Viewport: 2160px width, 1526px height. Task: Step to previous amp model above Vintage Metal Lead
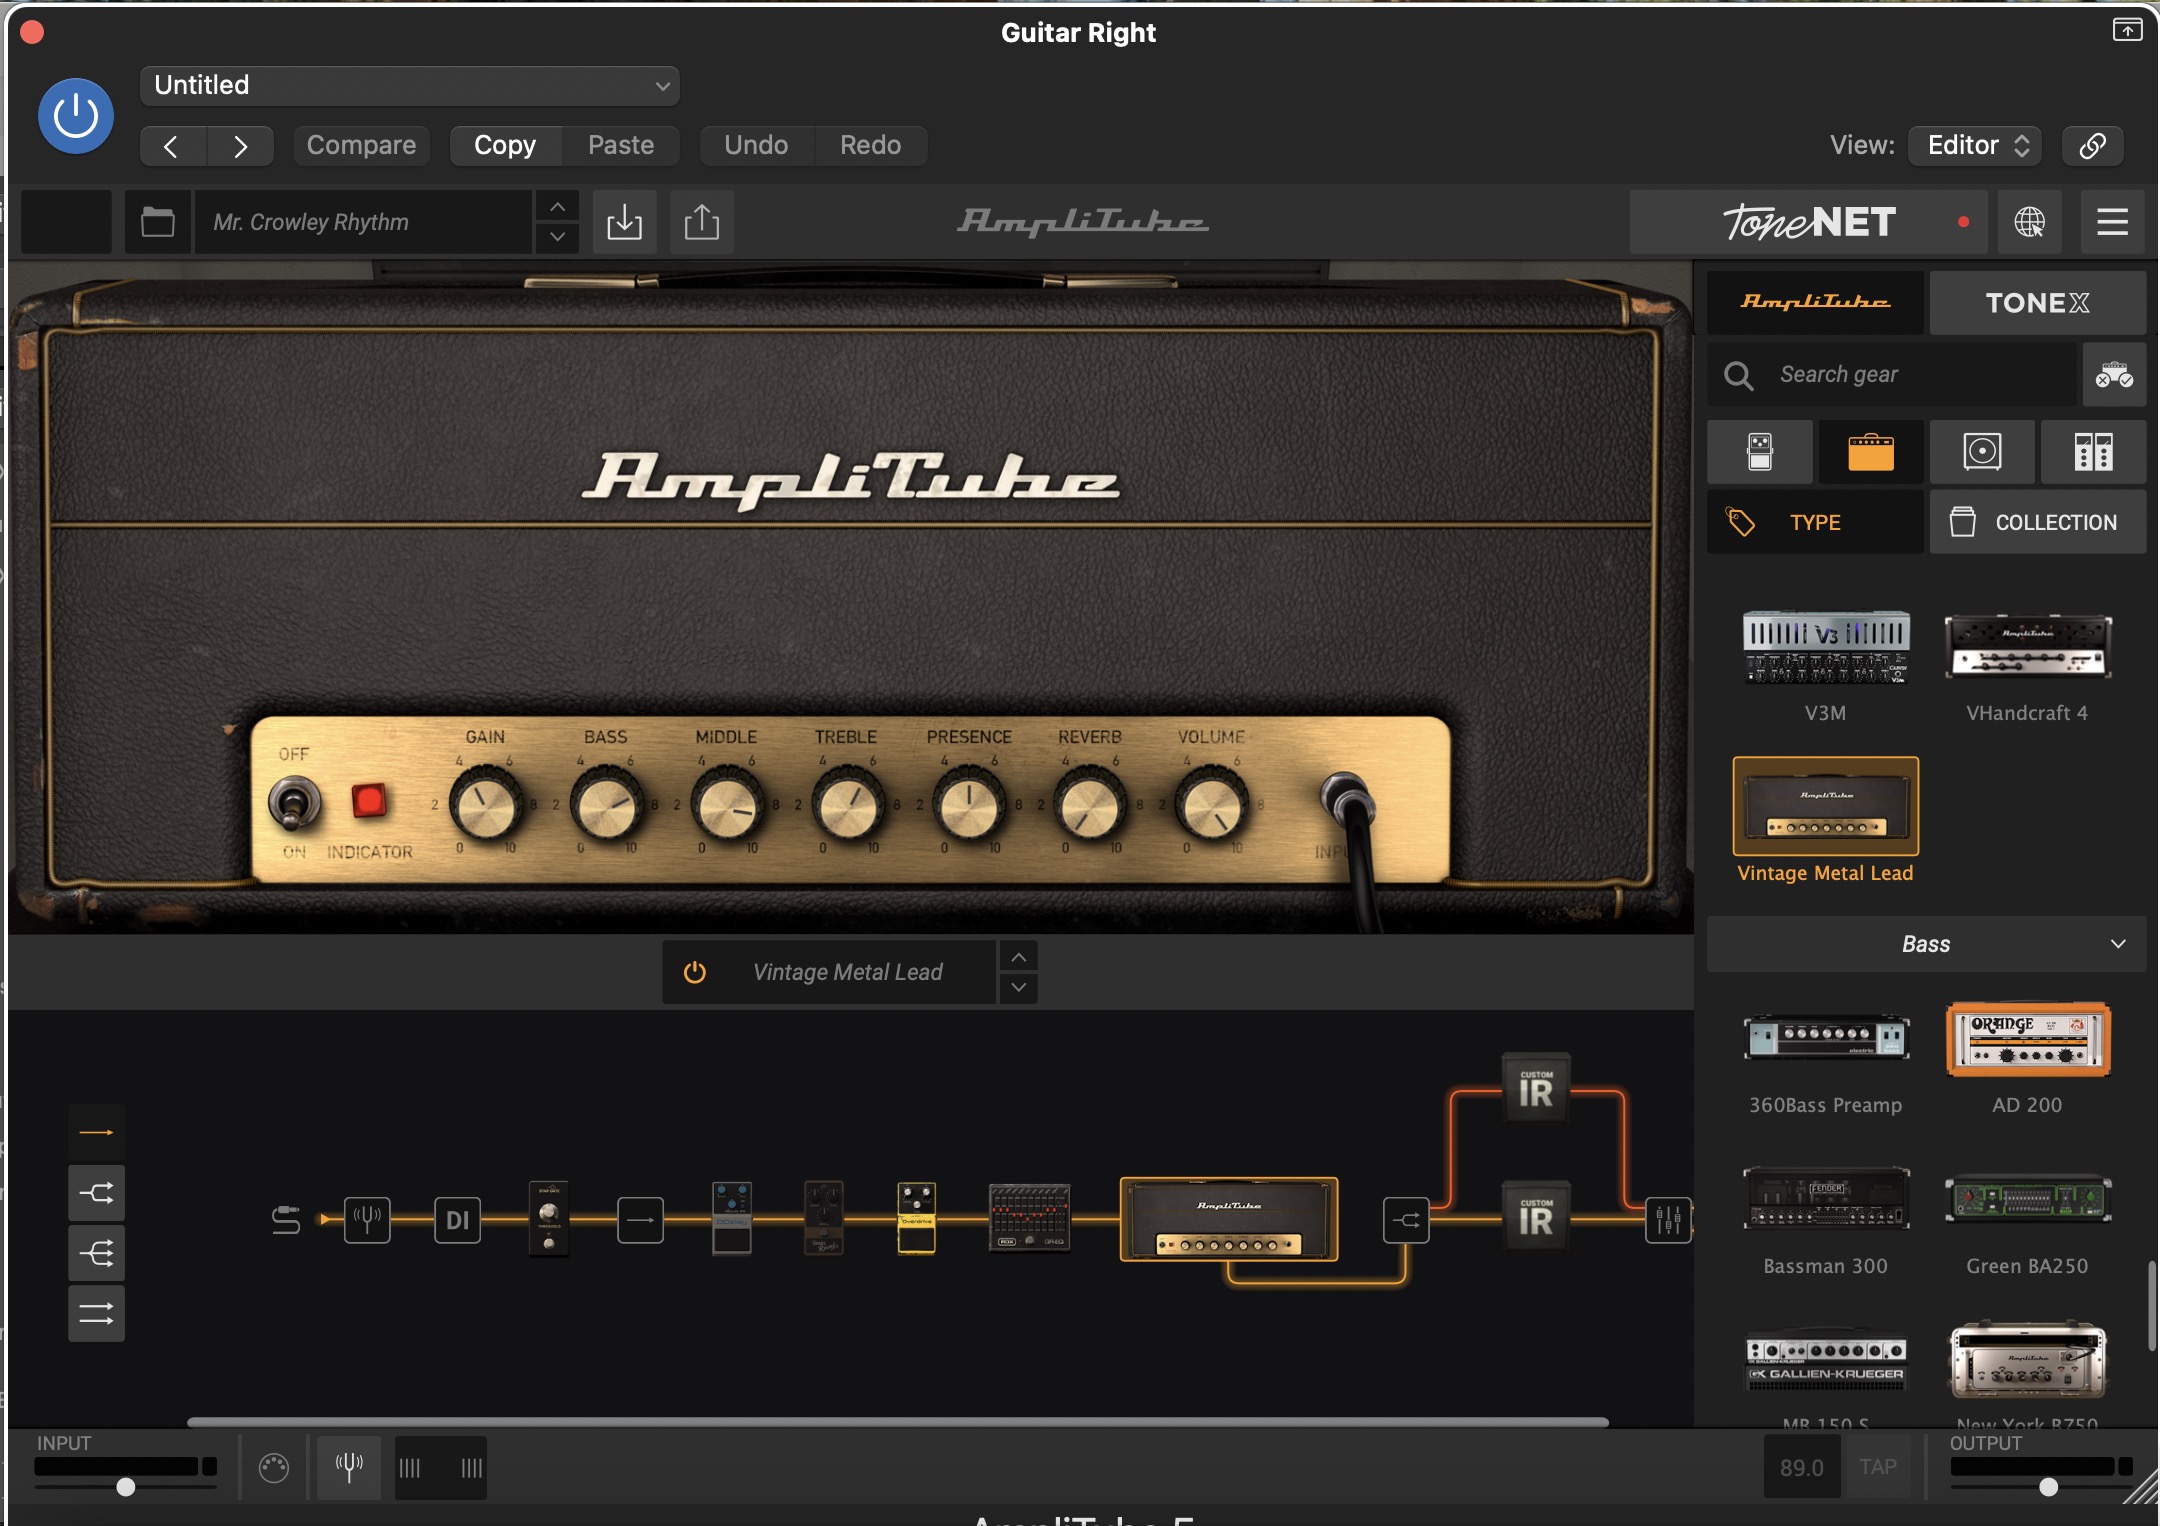point(1018,957)
